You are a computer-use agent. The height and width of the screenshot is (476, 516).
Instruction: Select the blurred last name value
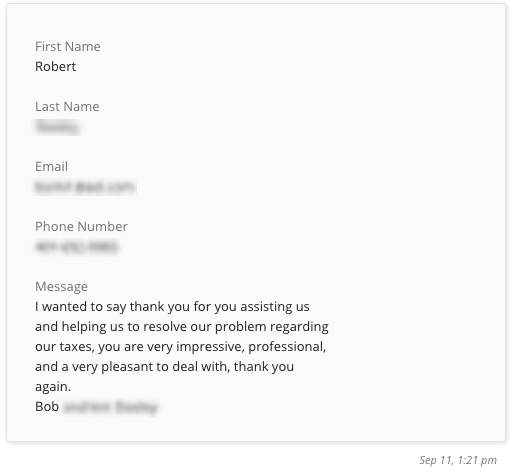pos(57,127)
